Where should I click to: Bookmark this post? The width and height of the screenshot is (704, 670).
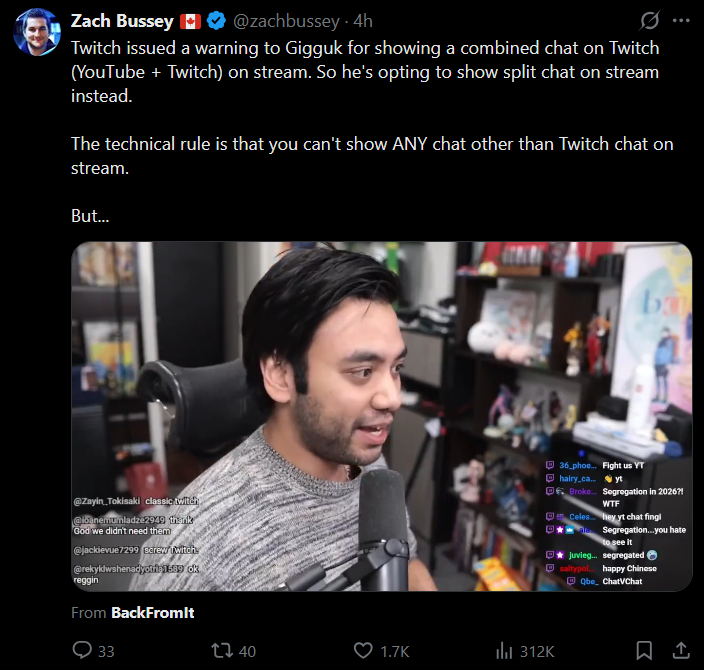[x=644, y=650]
